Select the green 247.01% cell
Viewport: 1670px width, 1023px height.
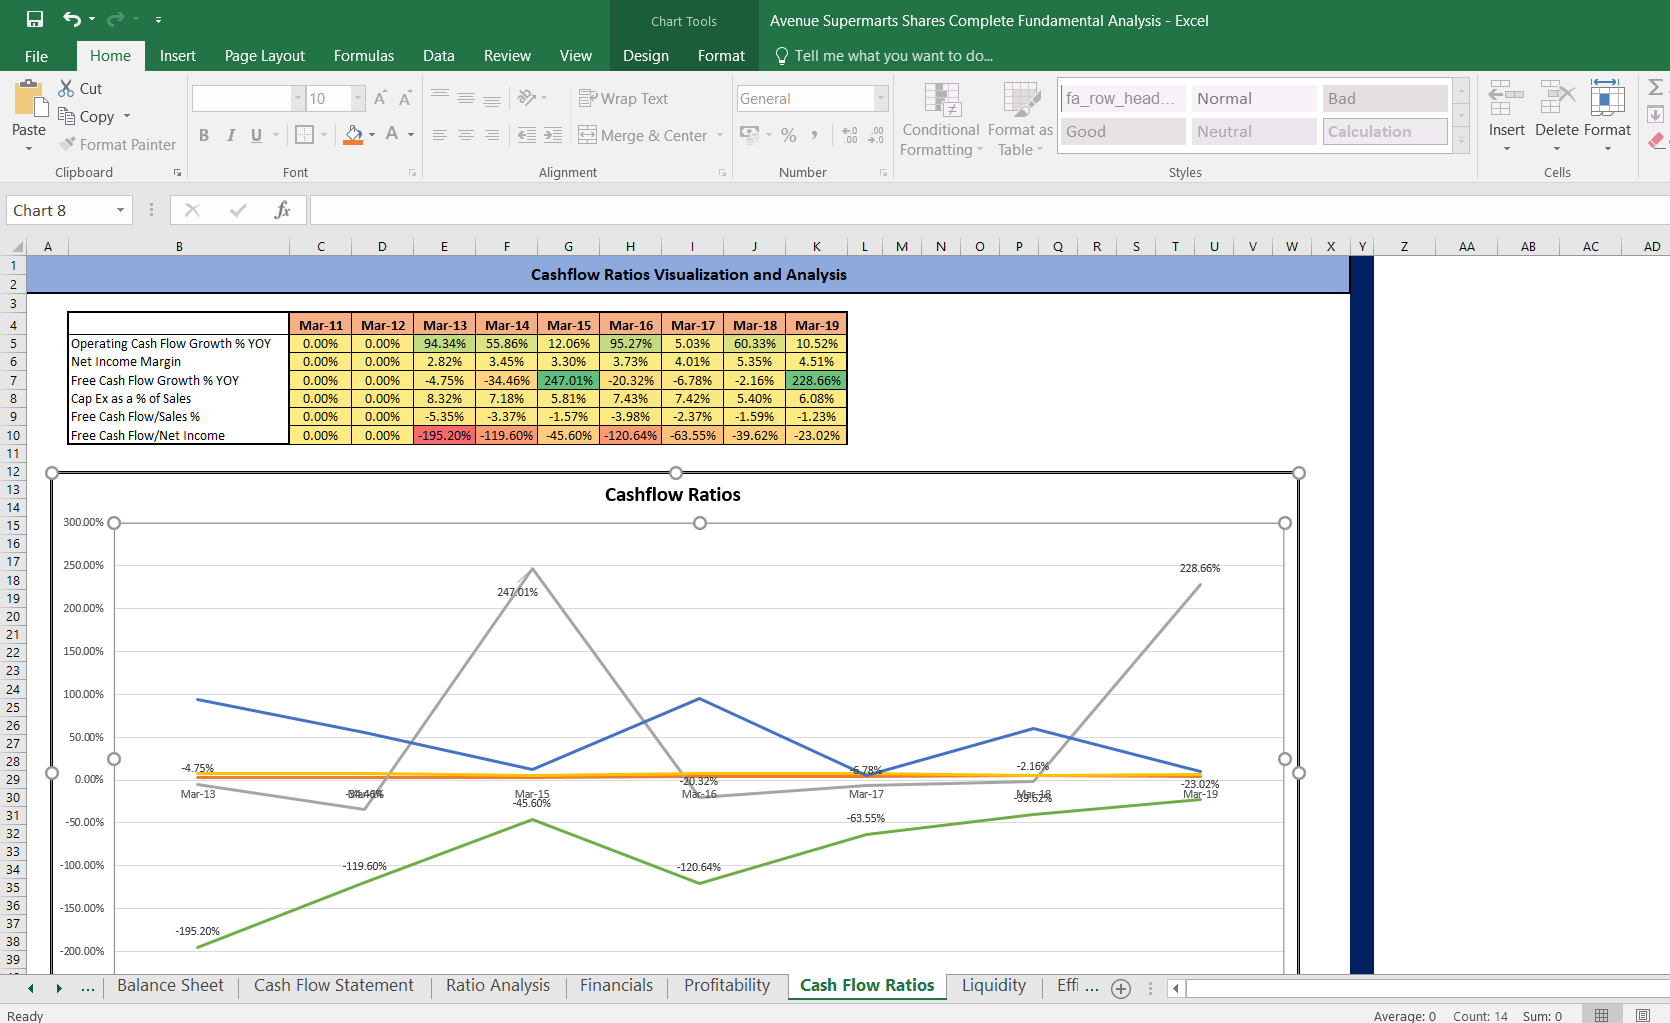point(568,380)
